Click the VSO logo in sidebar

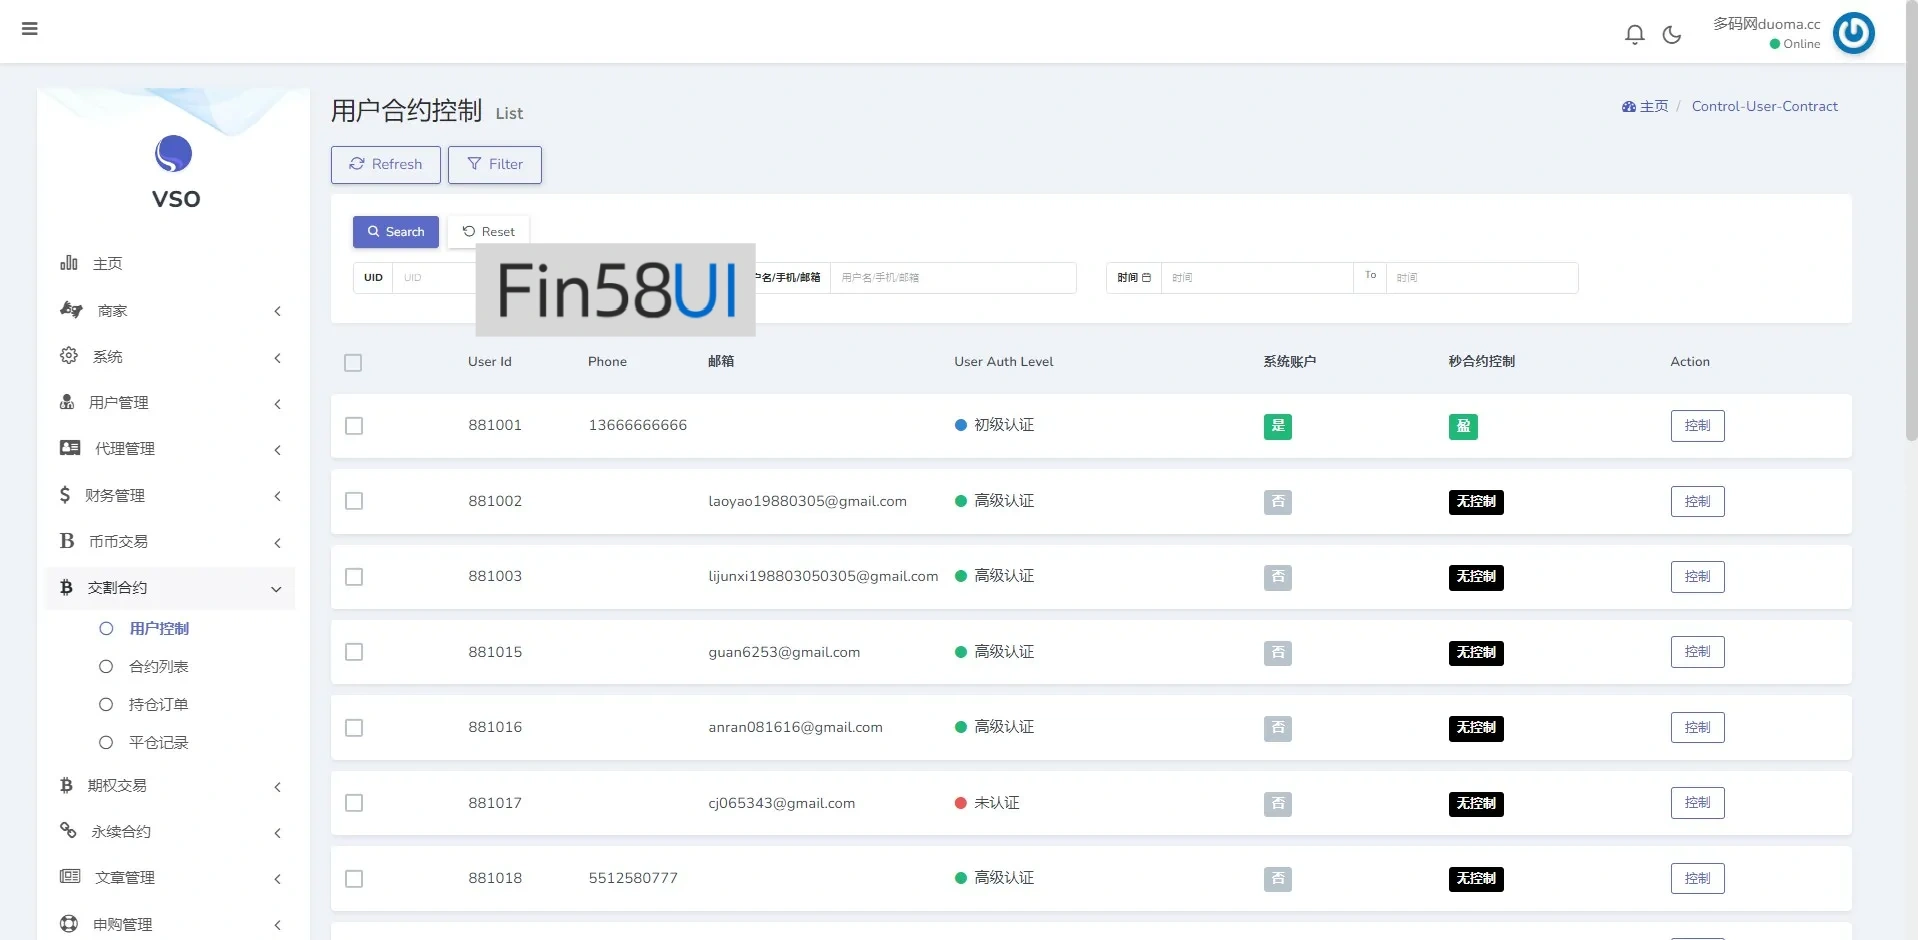point(174,155)
